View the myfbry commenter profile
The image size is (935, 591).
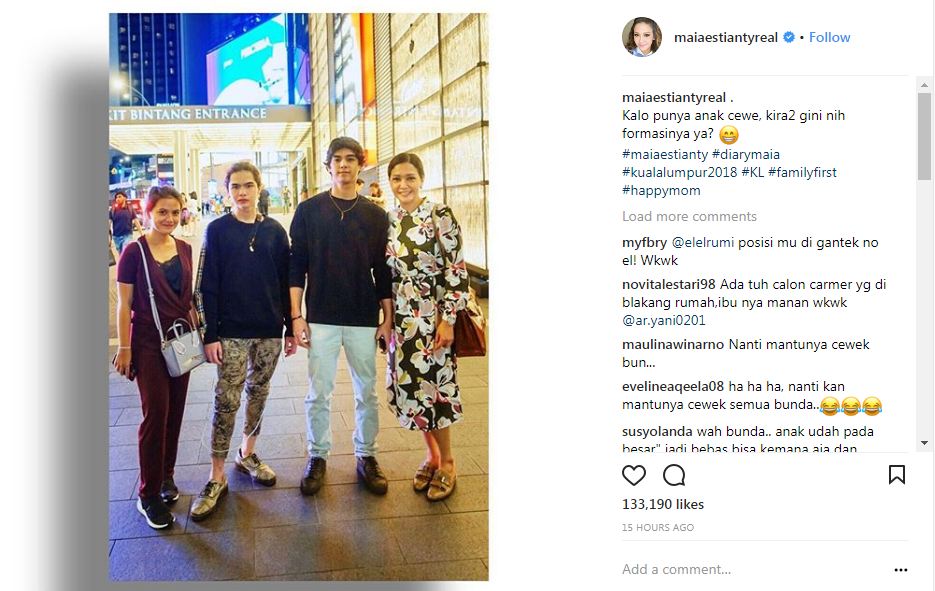(645, 243)
